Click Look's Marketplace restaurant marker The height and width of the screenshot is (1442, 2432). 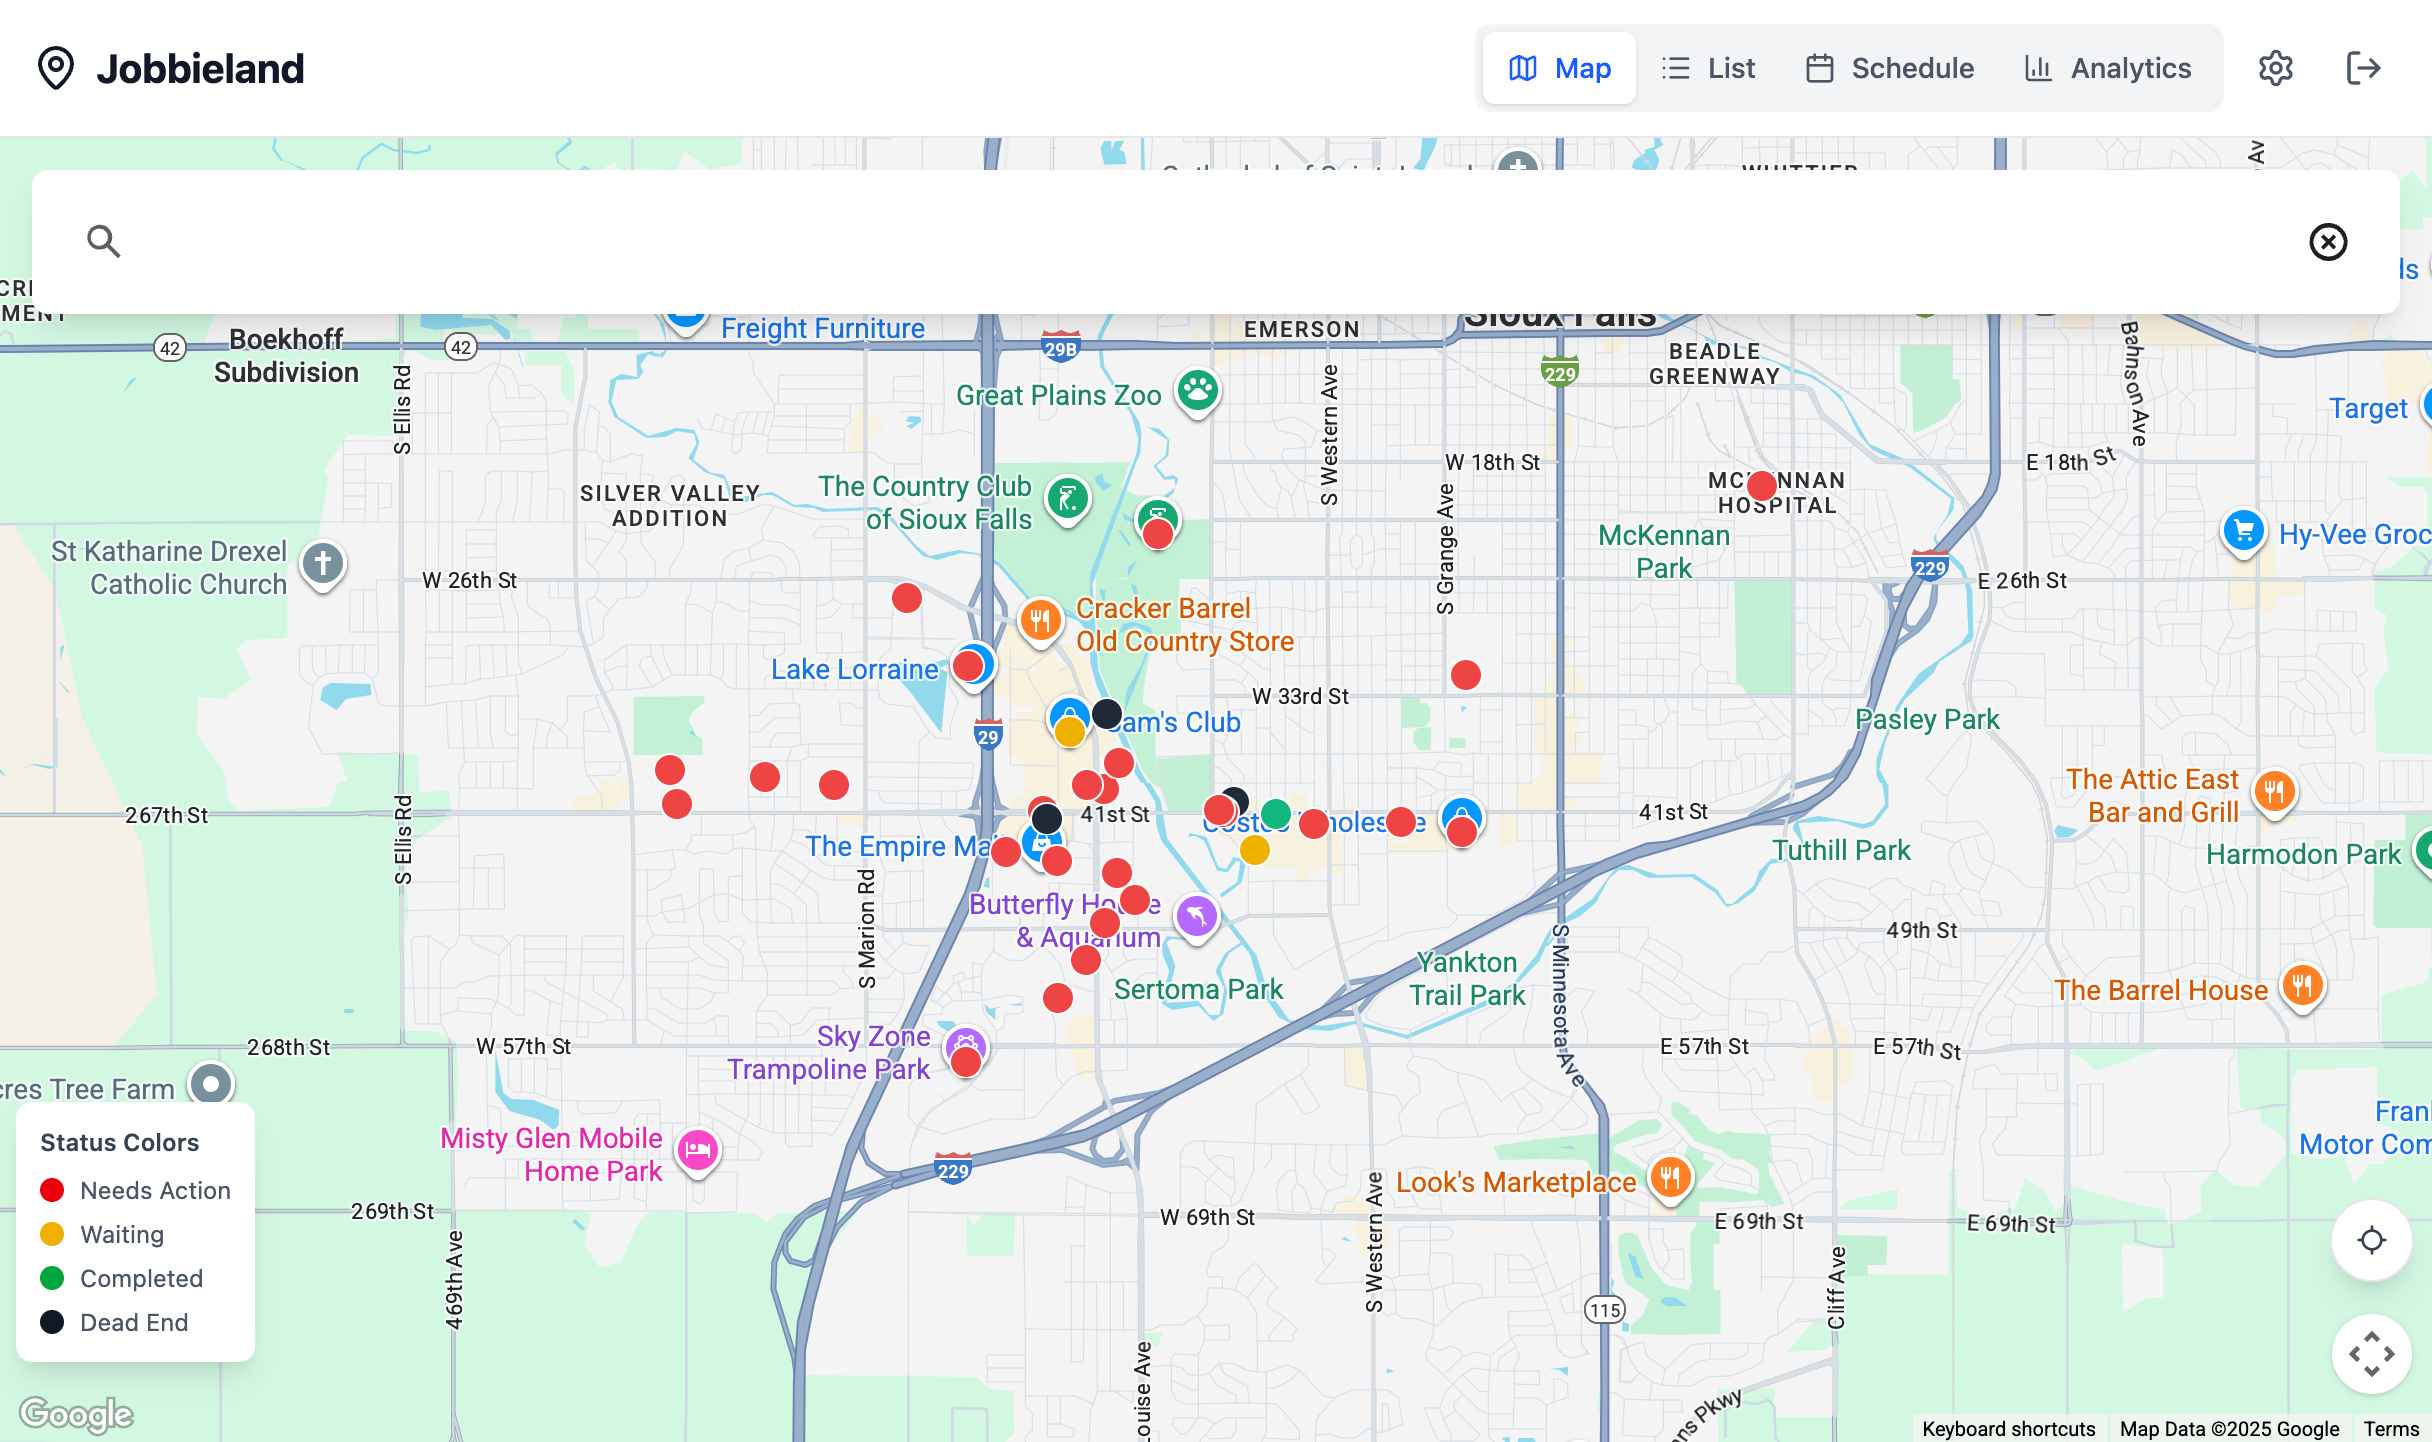tap(1670, 1177)
